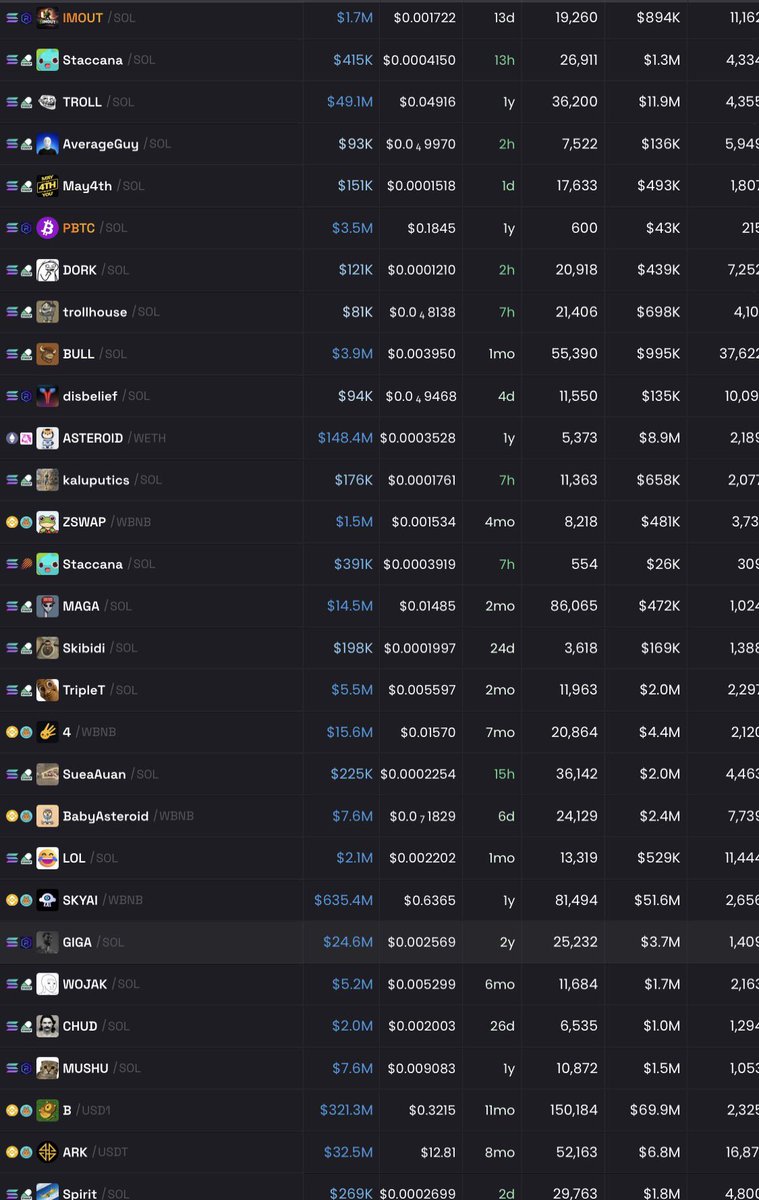
Task: Click PBTC price $0.1845
Action: point(431,228)
